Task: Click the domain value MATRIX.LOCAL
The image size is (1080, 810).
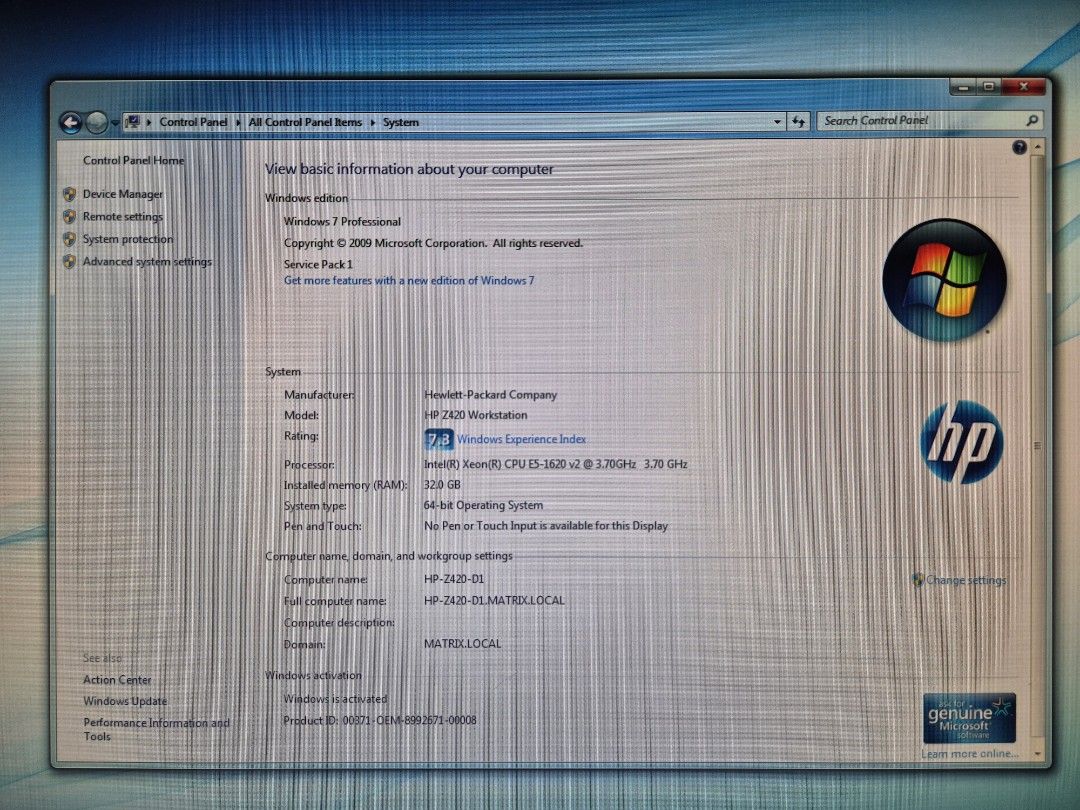Action: click(x=463, y=644)
